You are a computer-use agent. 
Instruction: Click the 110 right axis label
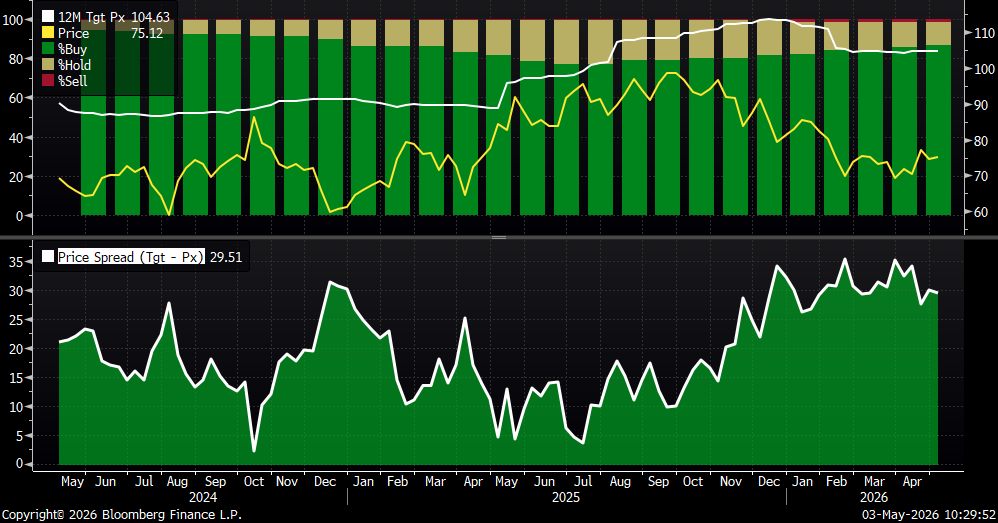984,33
